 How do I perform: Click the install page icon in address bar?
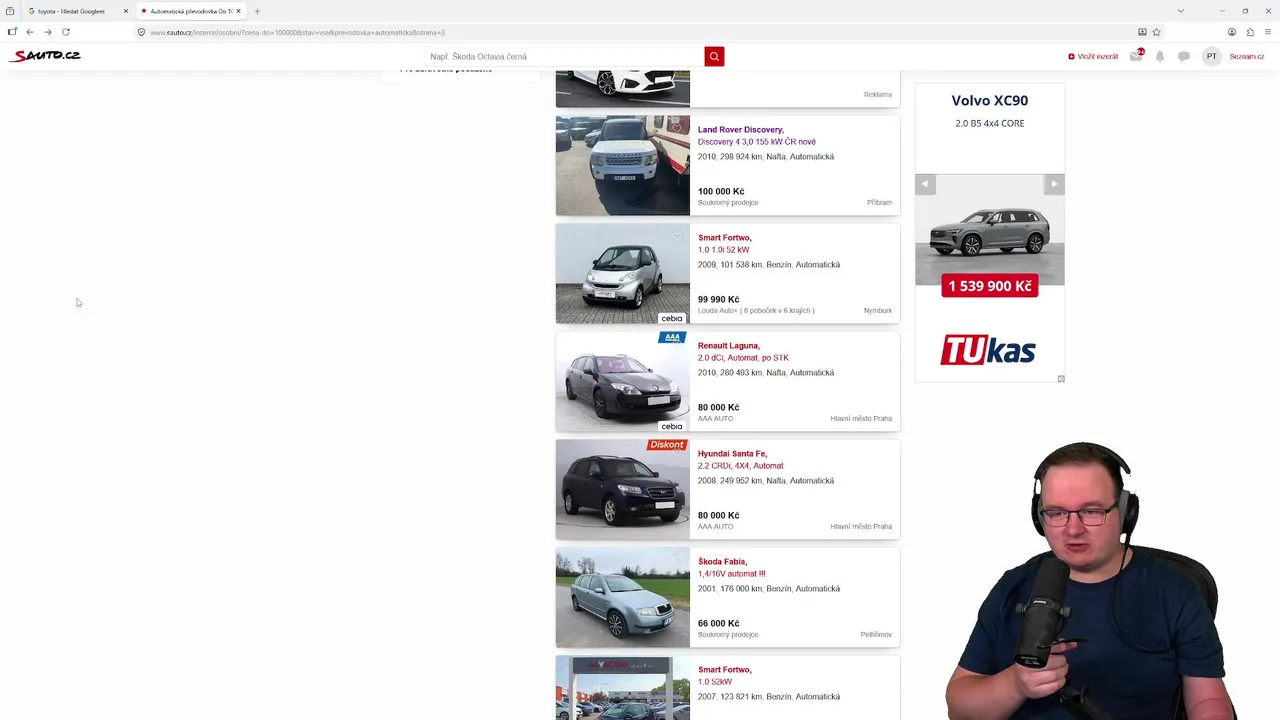click(1142, 32)
